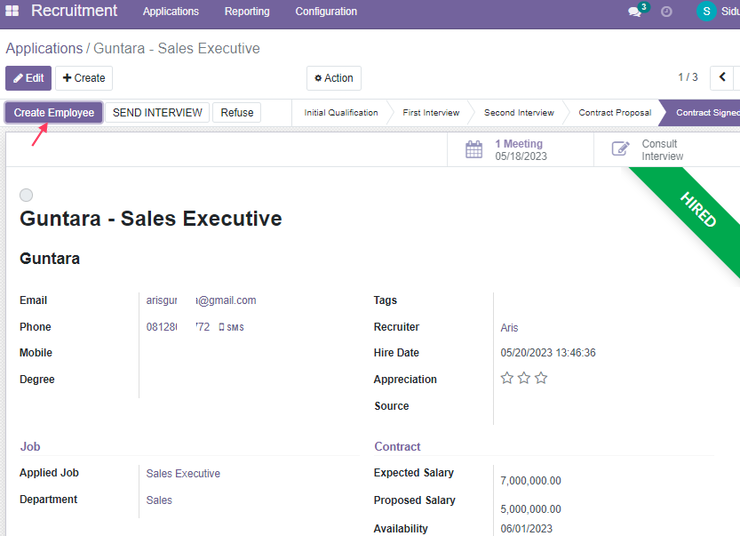Viewport: 740px width, 536px height.
Task: Set appreciation to first star
Action: click(x=507, y=378)
